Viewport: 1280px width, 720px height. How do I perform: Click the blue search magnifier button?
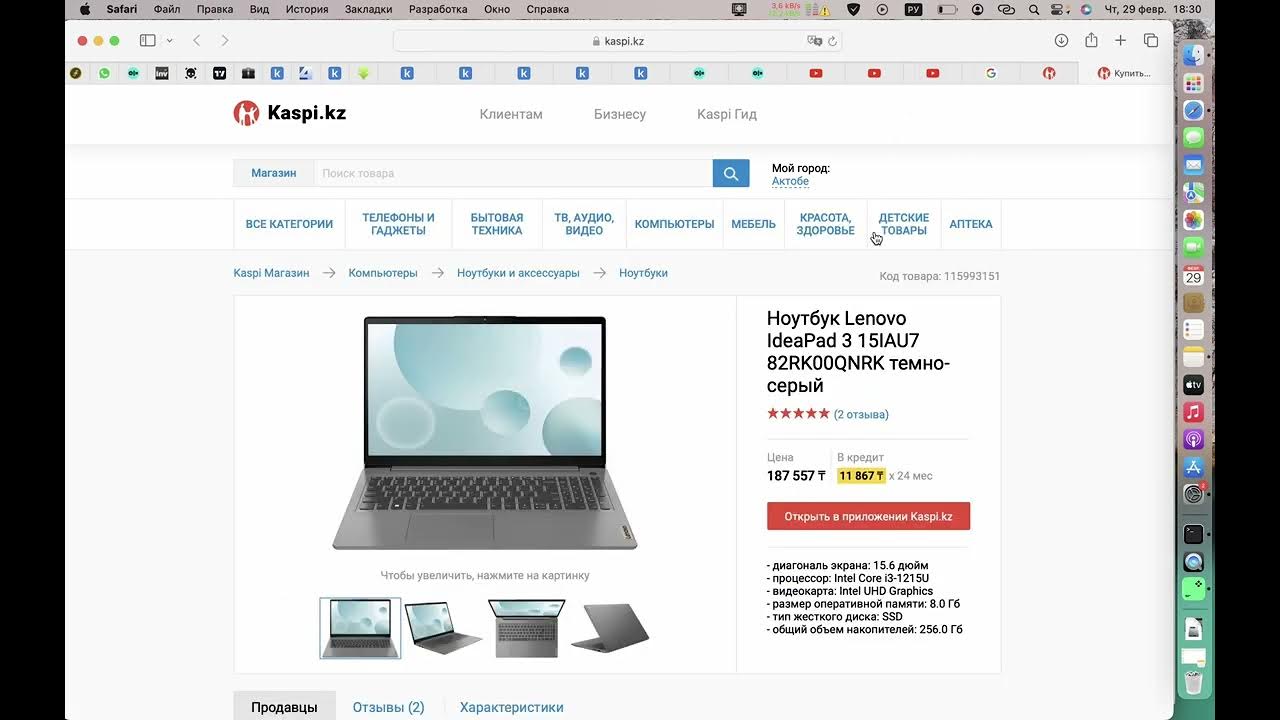[731, 173]
